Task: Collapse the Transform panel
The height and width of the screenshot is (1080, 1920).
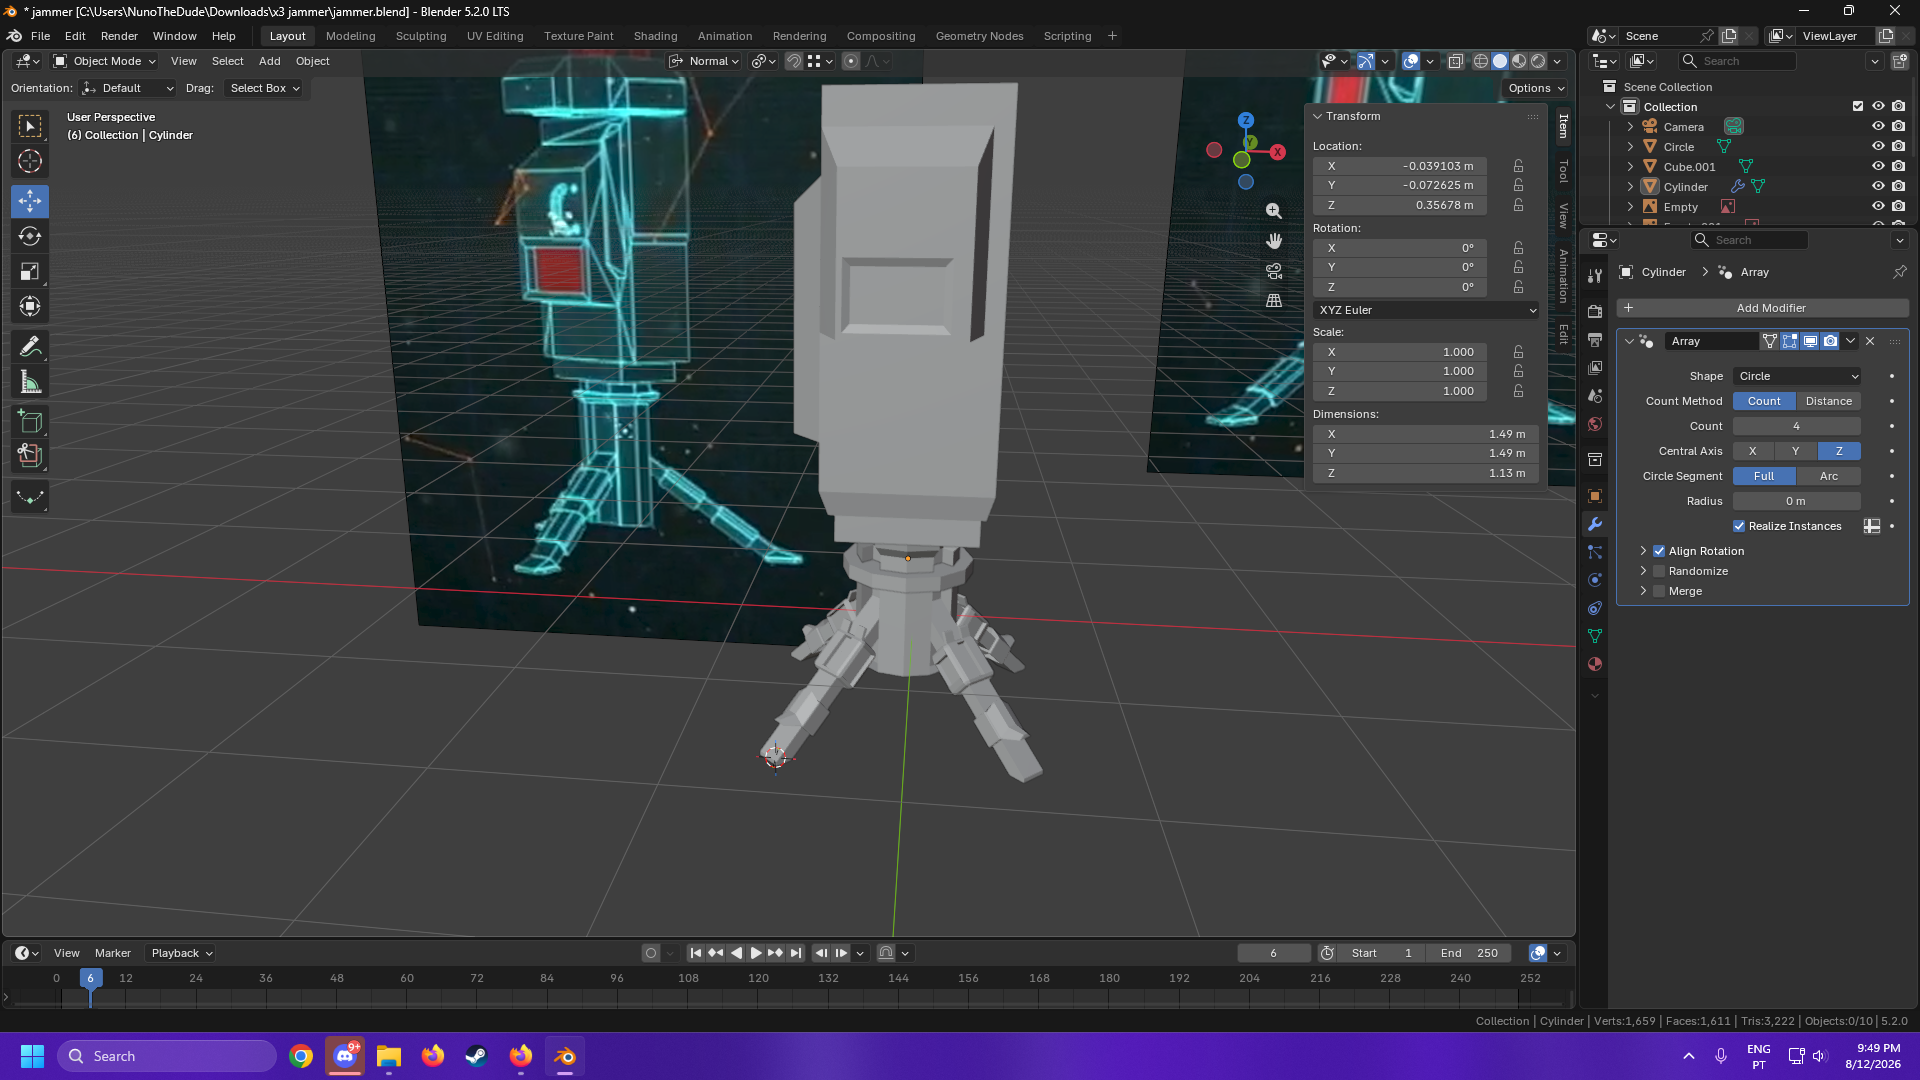Action: coord(1318,117)
